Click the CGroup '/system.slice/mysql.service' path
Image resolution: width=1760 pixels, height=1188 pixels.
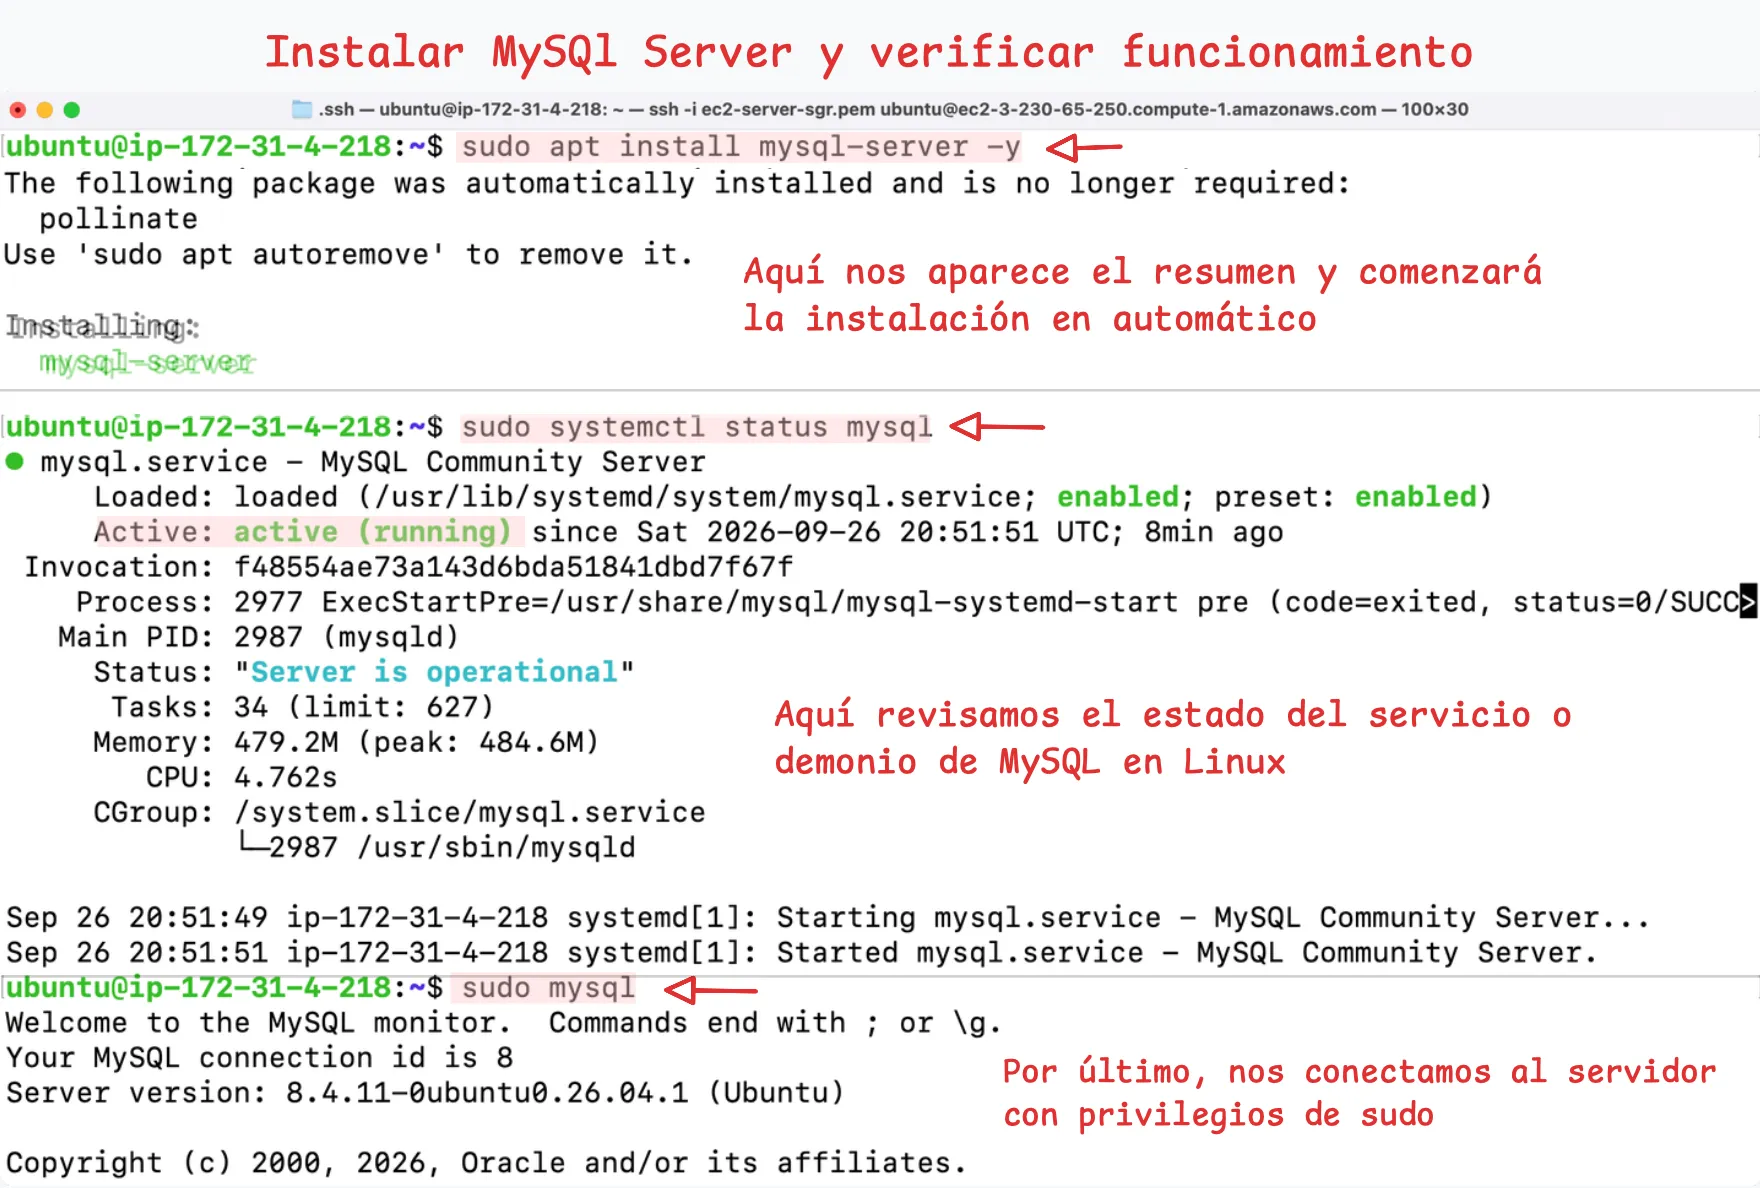(x=469, y=812)
